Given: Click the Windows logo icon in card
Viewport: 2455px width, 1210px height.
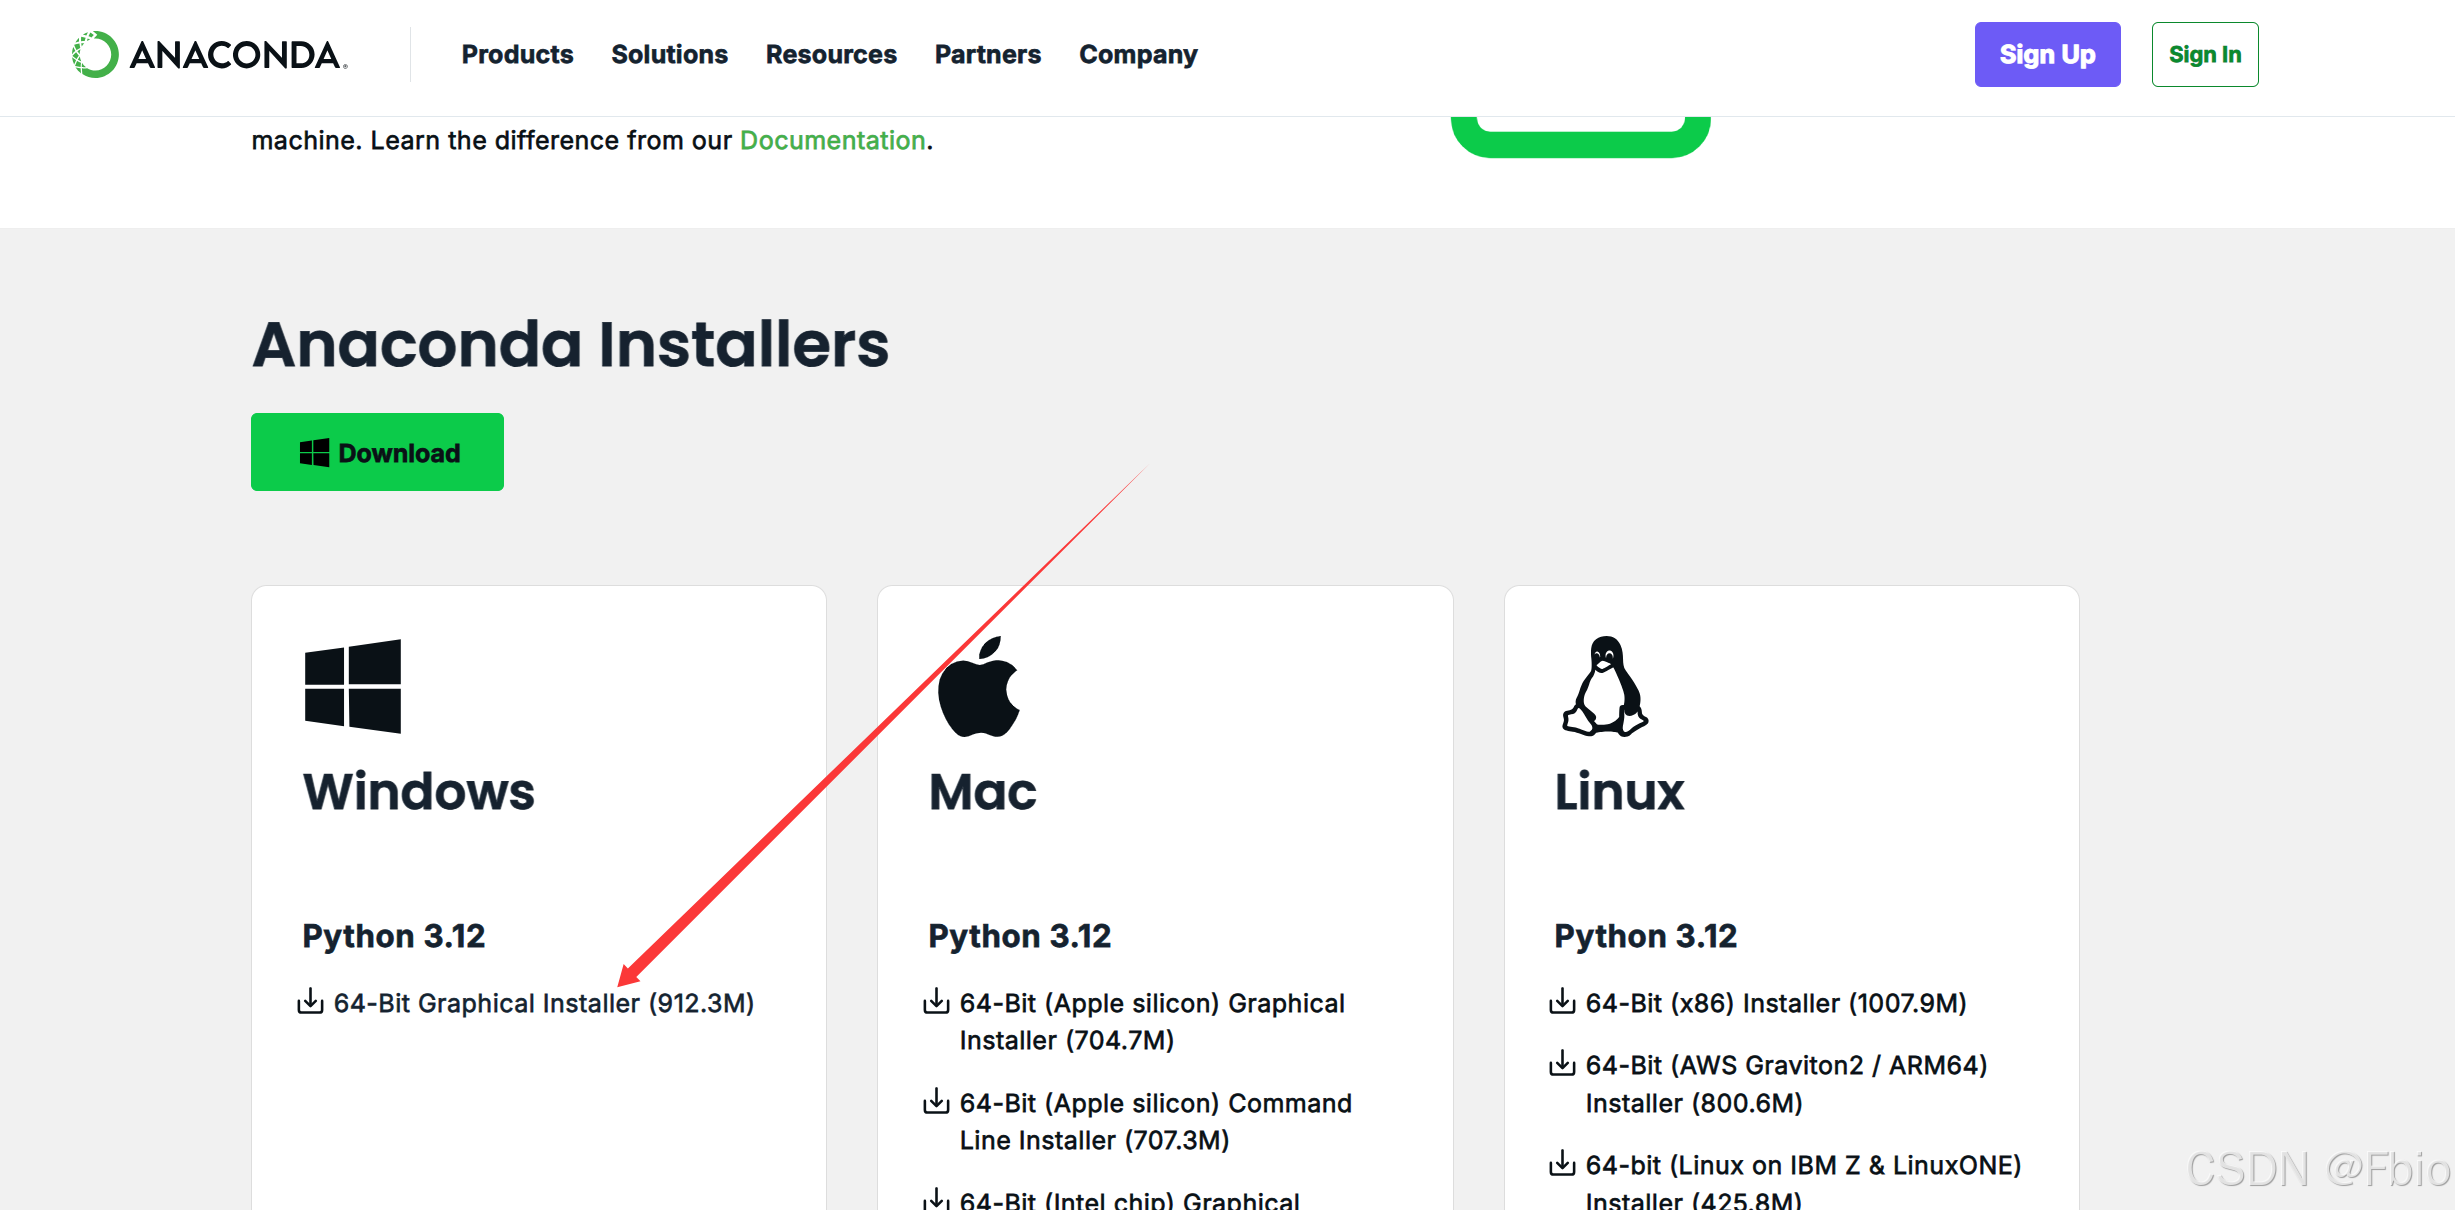Looking at the screenshot, I should [353, 686].
